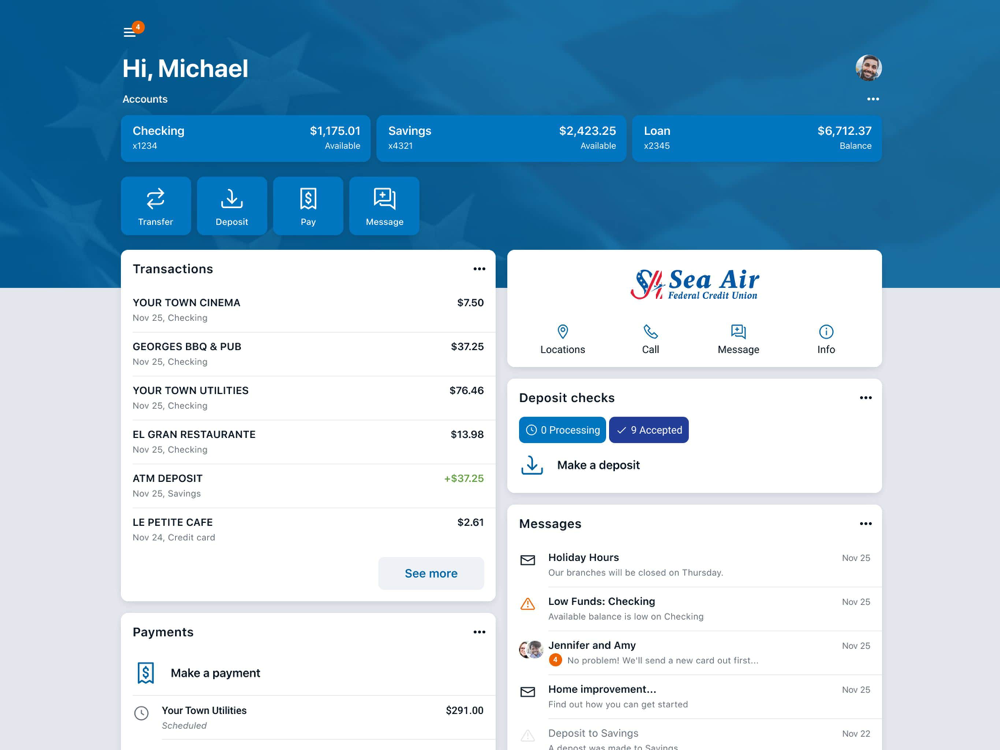Click the Transfer quick action
This screenshot has width=1000, height=750.
pos(156,206)
